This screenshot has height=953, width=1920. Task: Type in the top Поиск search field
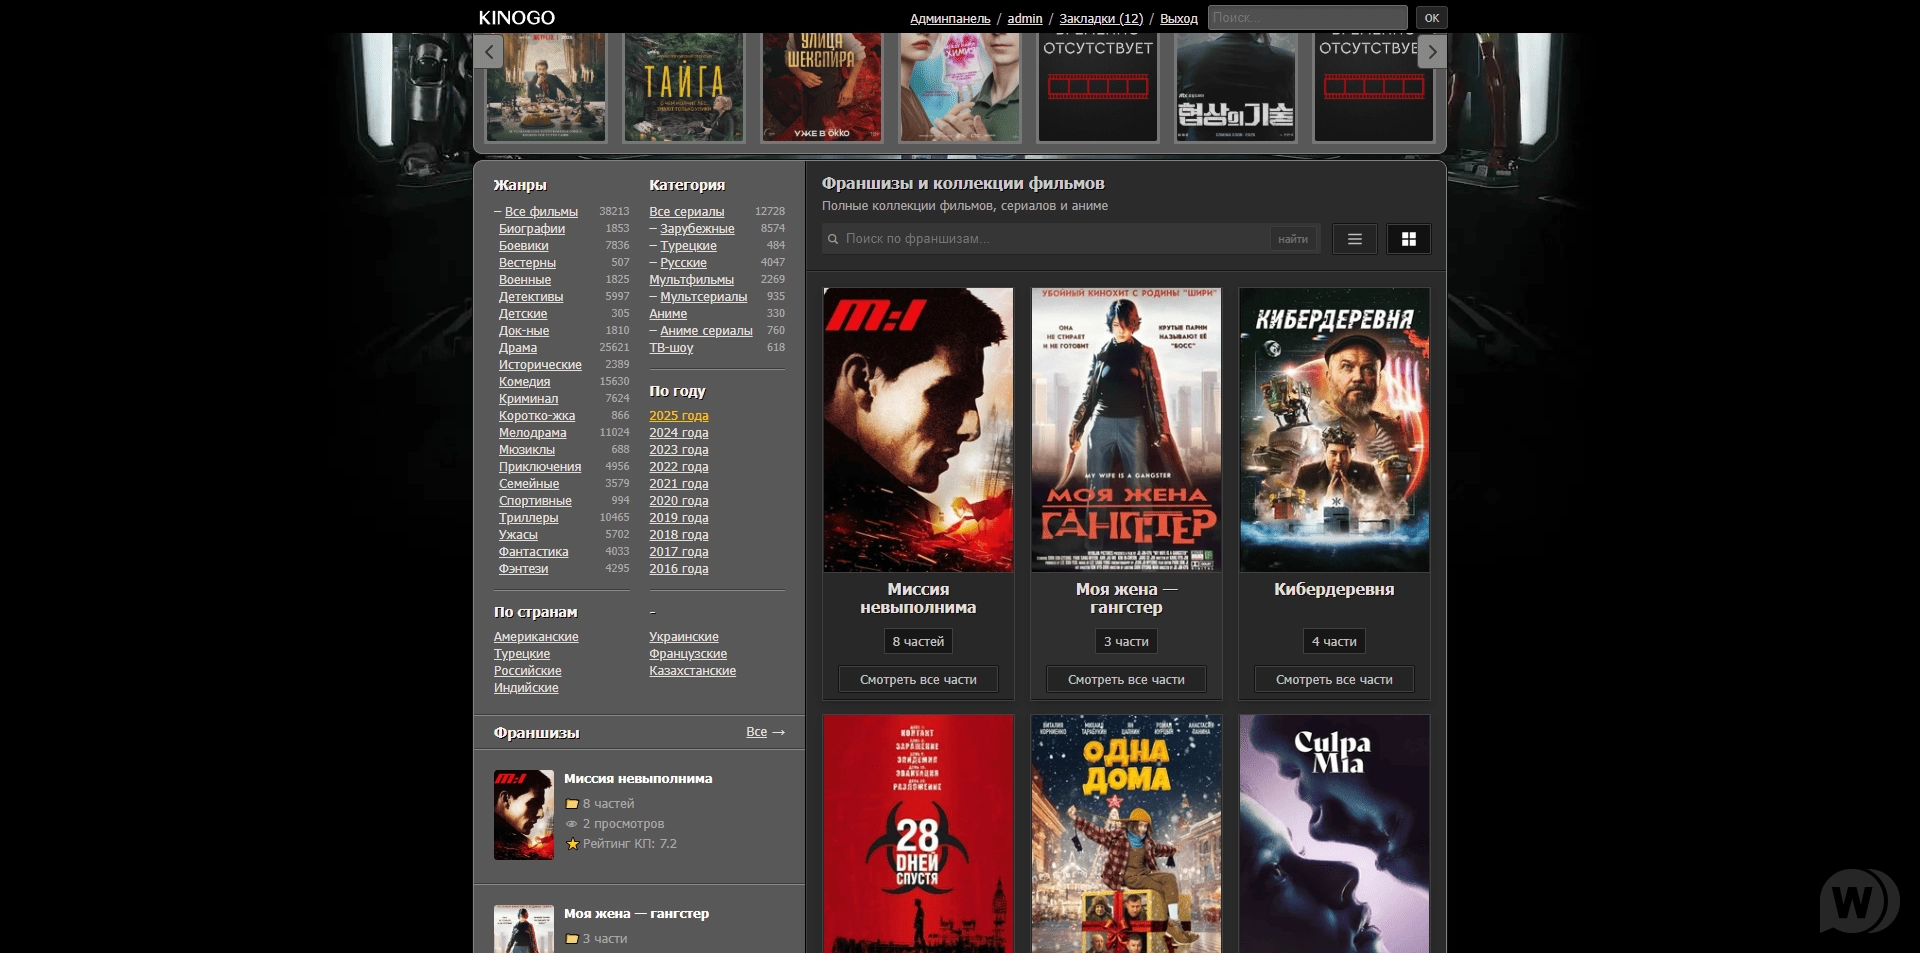click(1306, 18)
